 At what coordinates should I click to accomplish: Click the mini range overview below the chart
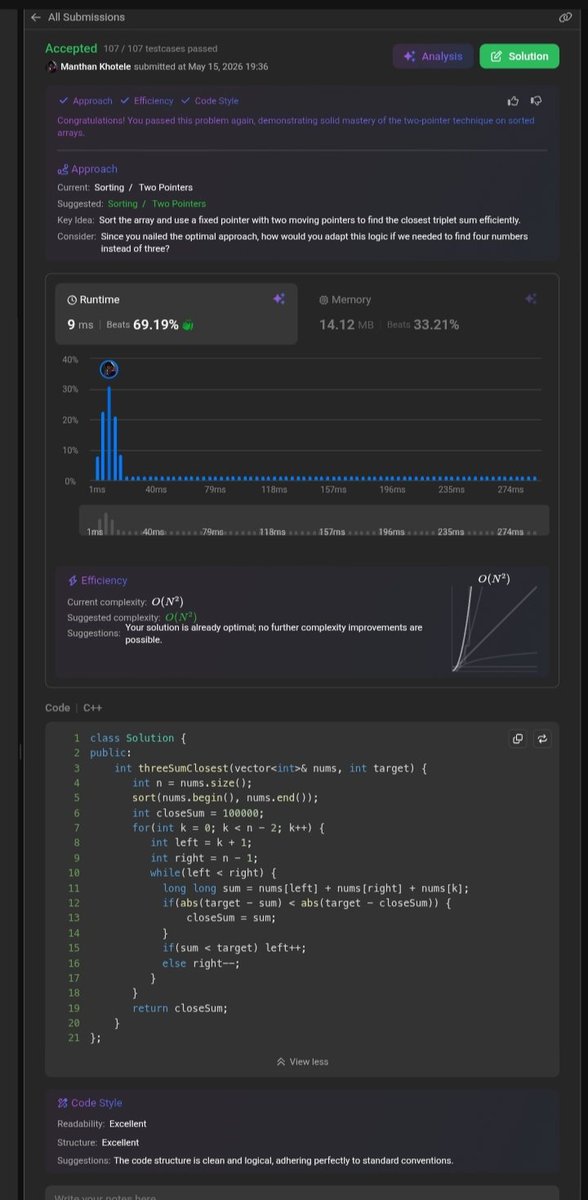314,521
